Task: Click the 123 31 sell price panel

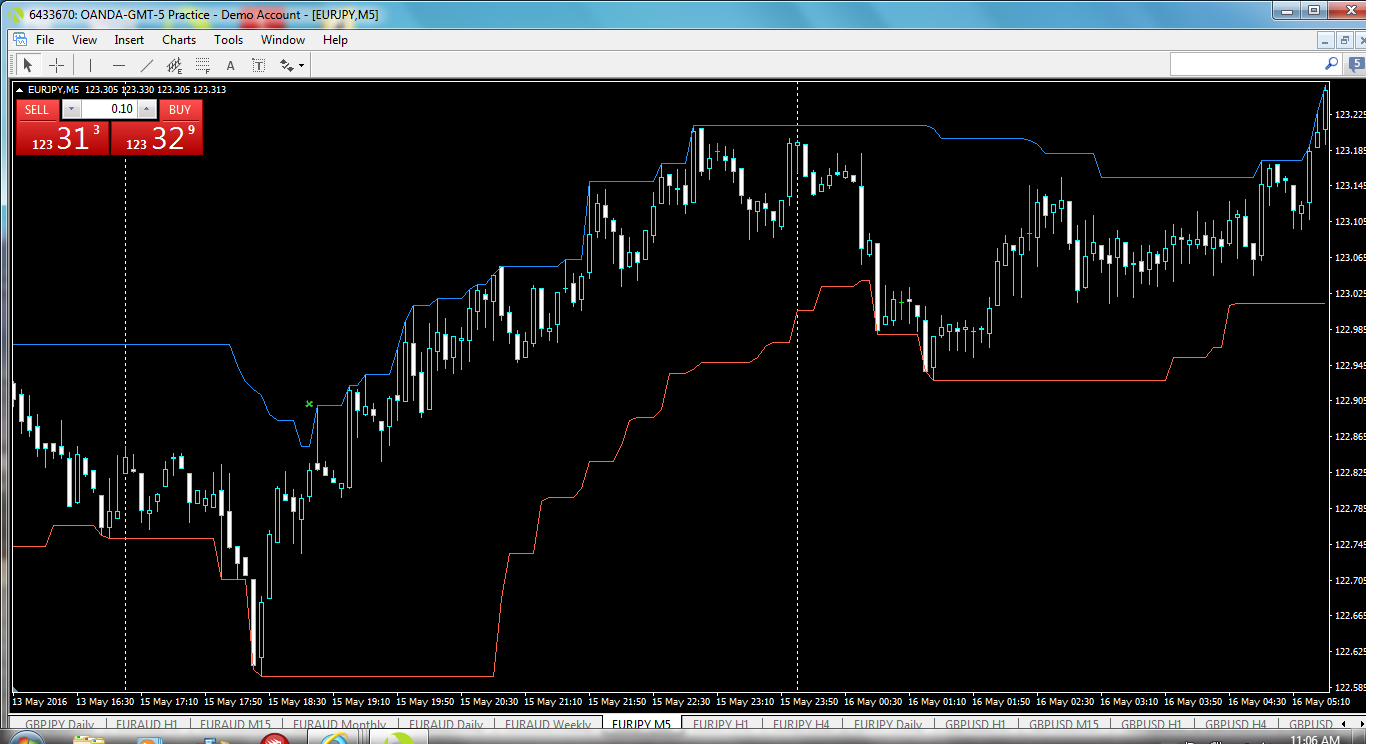Action: 62,138
